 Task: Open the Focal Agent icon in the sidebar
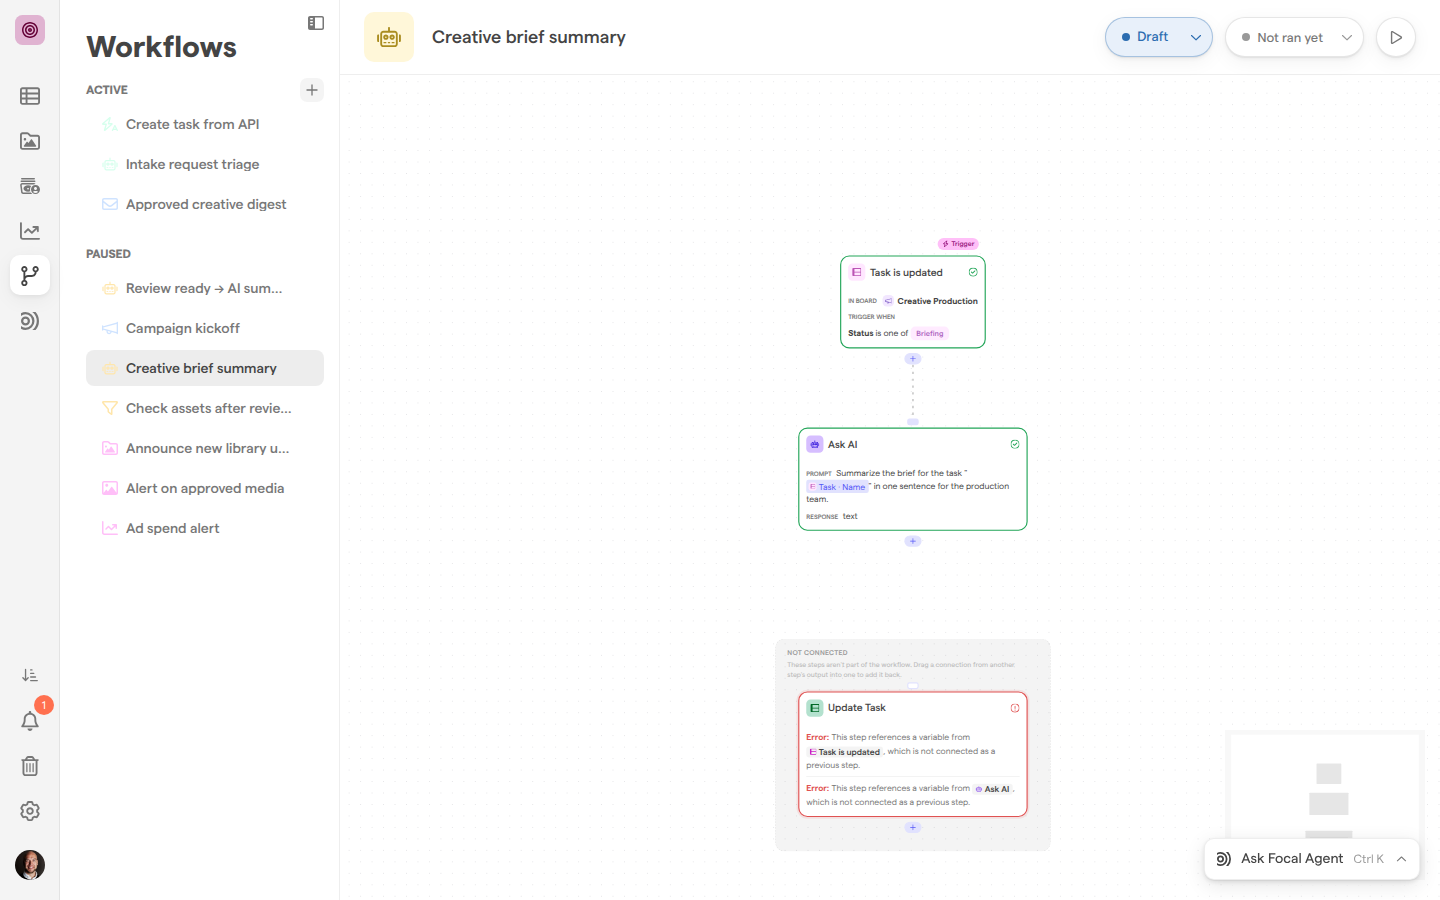pos(30,321)
